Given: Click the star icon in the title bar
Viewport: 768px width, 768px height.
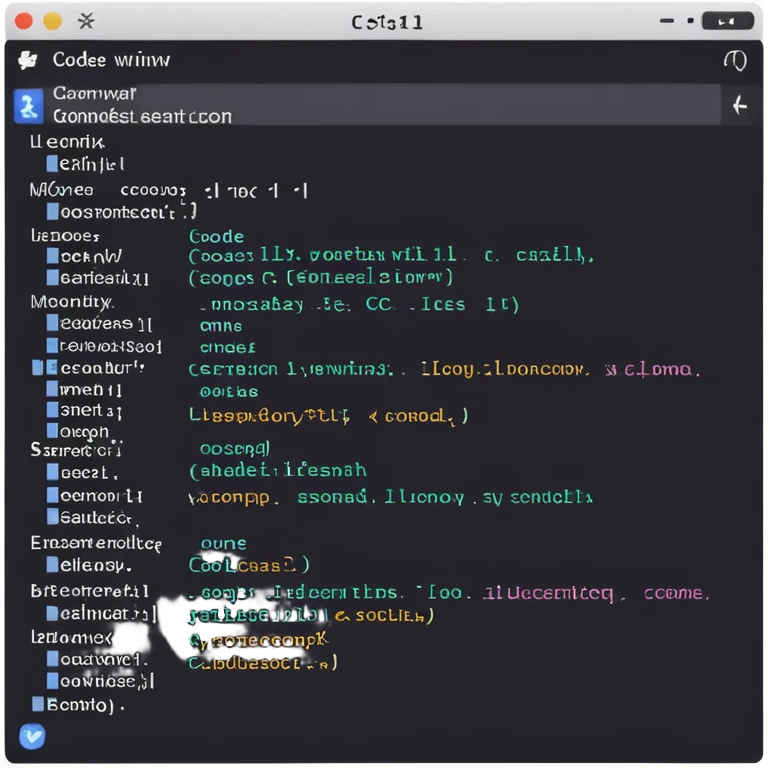Looking at the screenshot, I should point(86,21).
